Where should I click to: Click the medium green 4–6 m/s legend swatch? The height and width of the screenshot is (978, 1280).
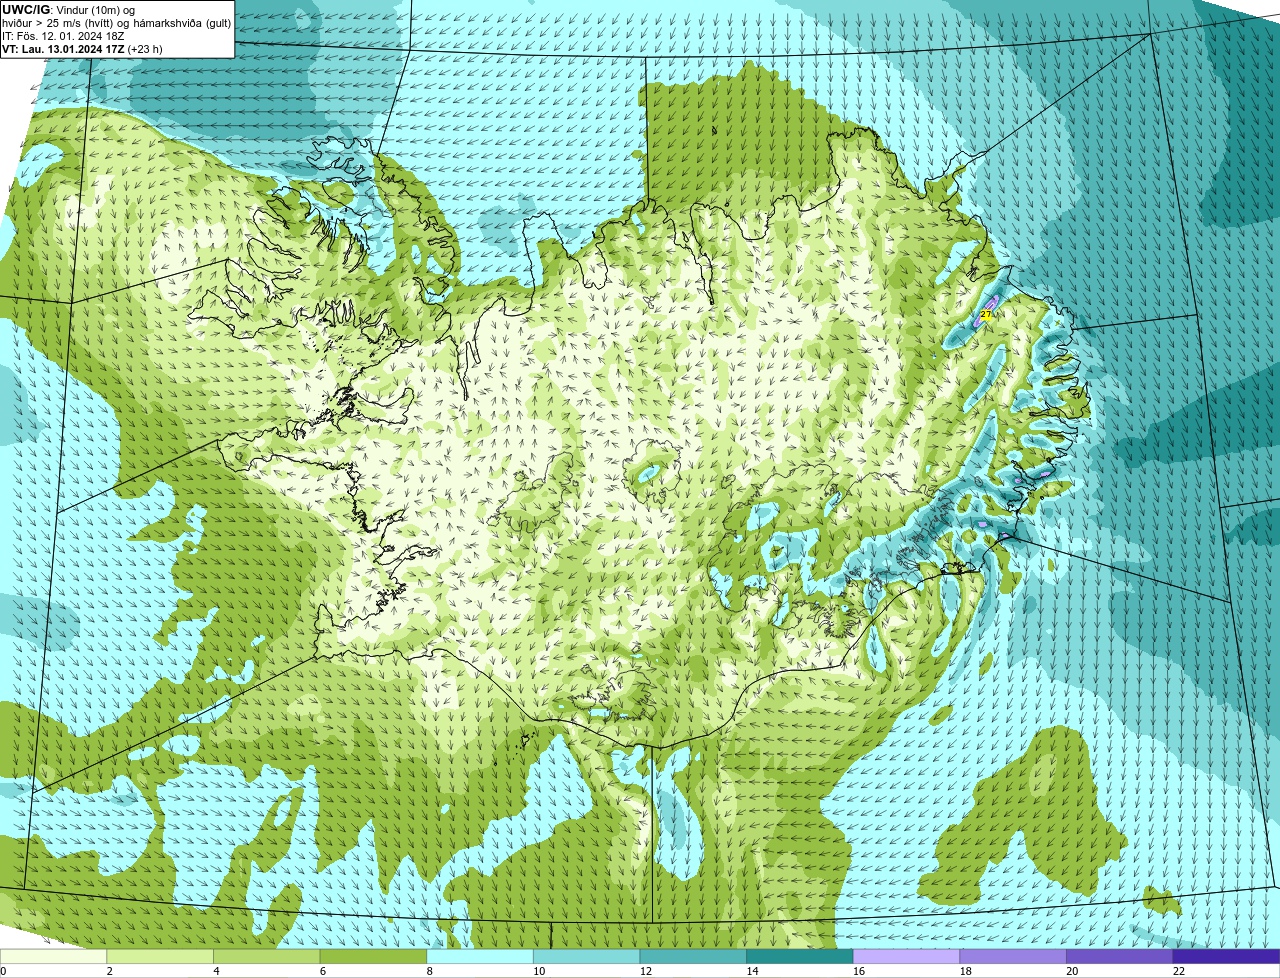(x=267, y=956)
